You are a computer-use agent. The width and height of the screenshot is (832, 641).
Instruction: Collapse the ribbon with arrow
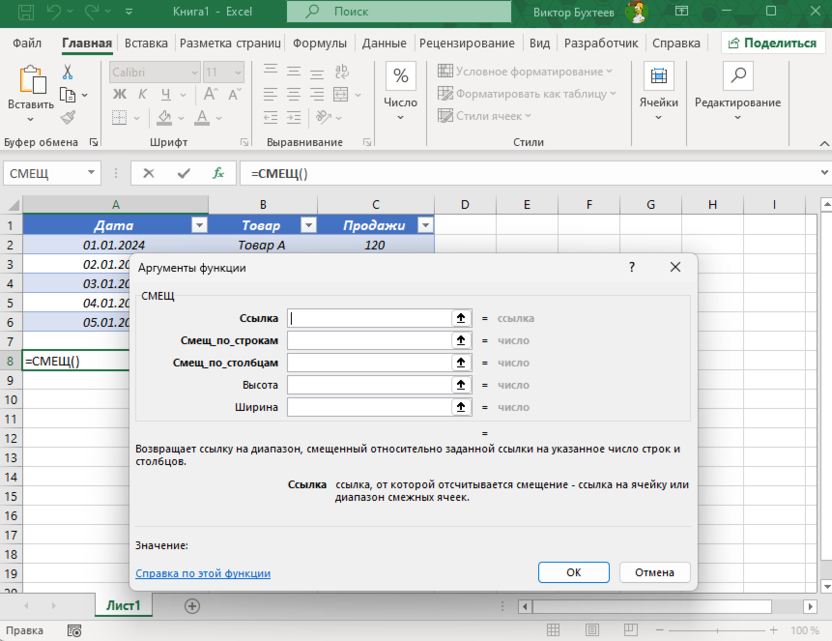(824, 143)
